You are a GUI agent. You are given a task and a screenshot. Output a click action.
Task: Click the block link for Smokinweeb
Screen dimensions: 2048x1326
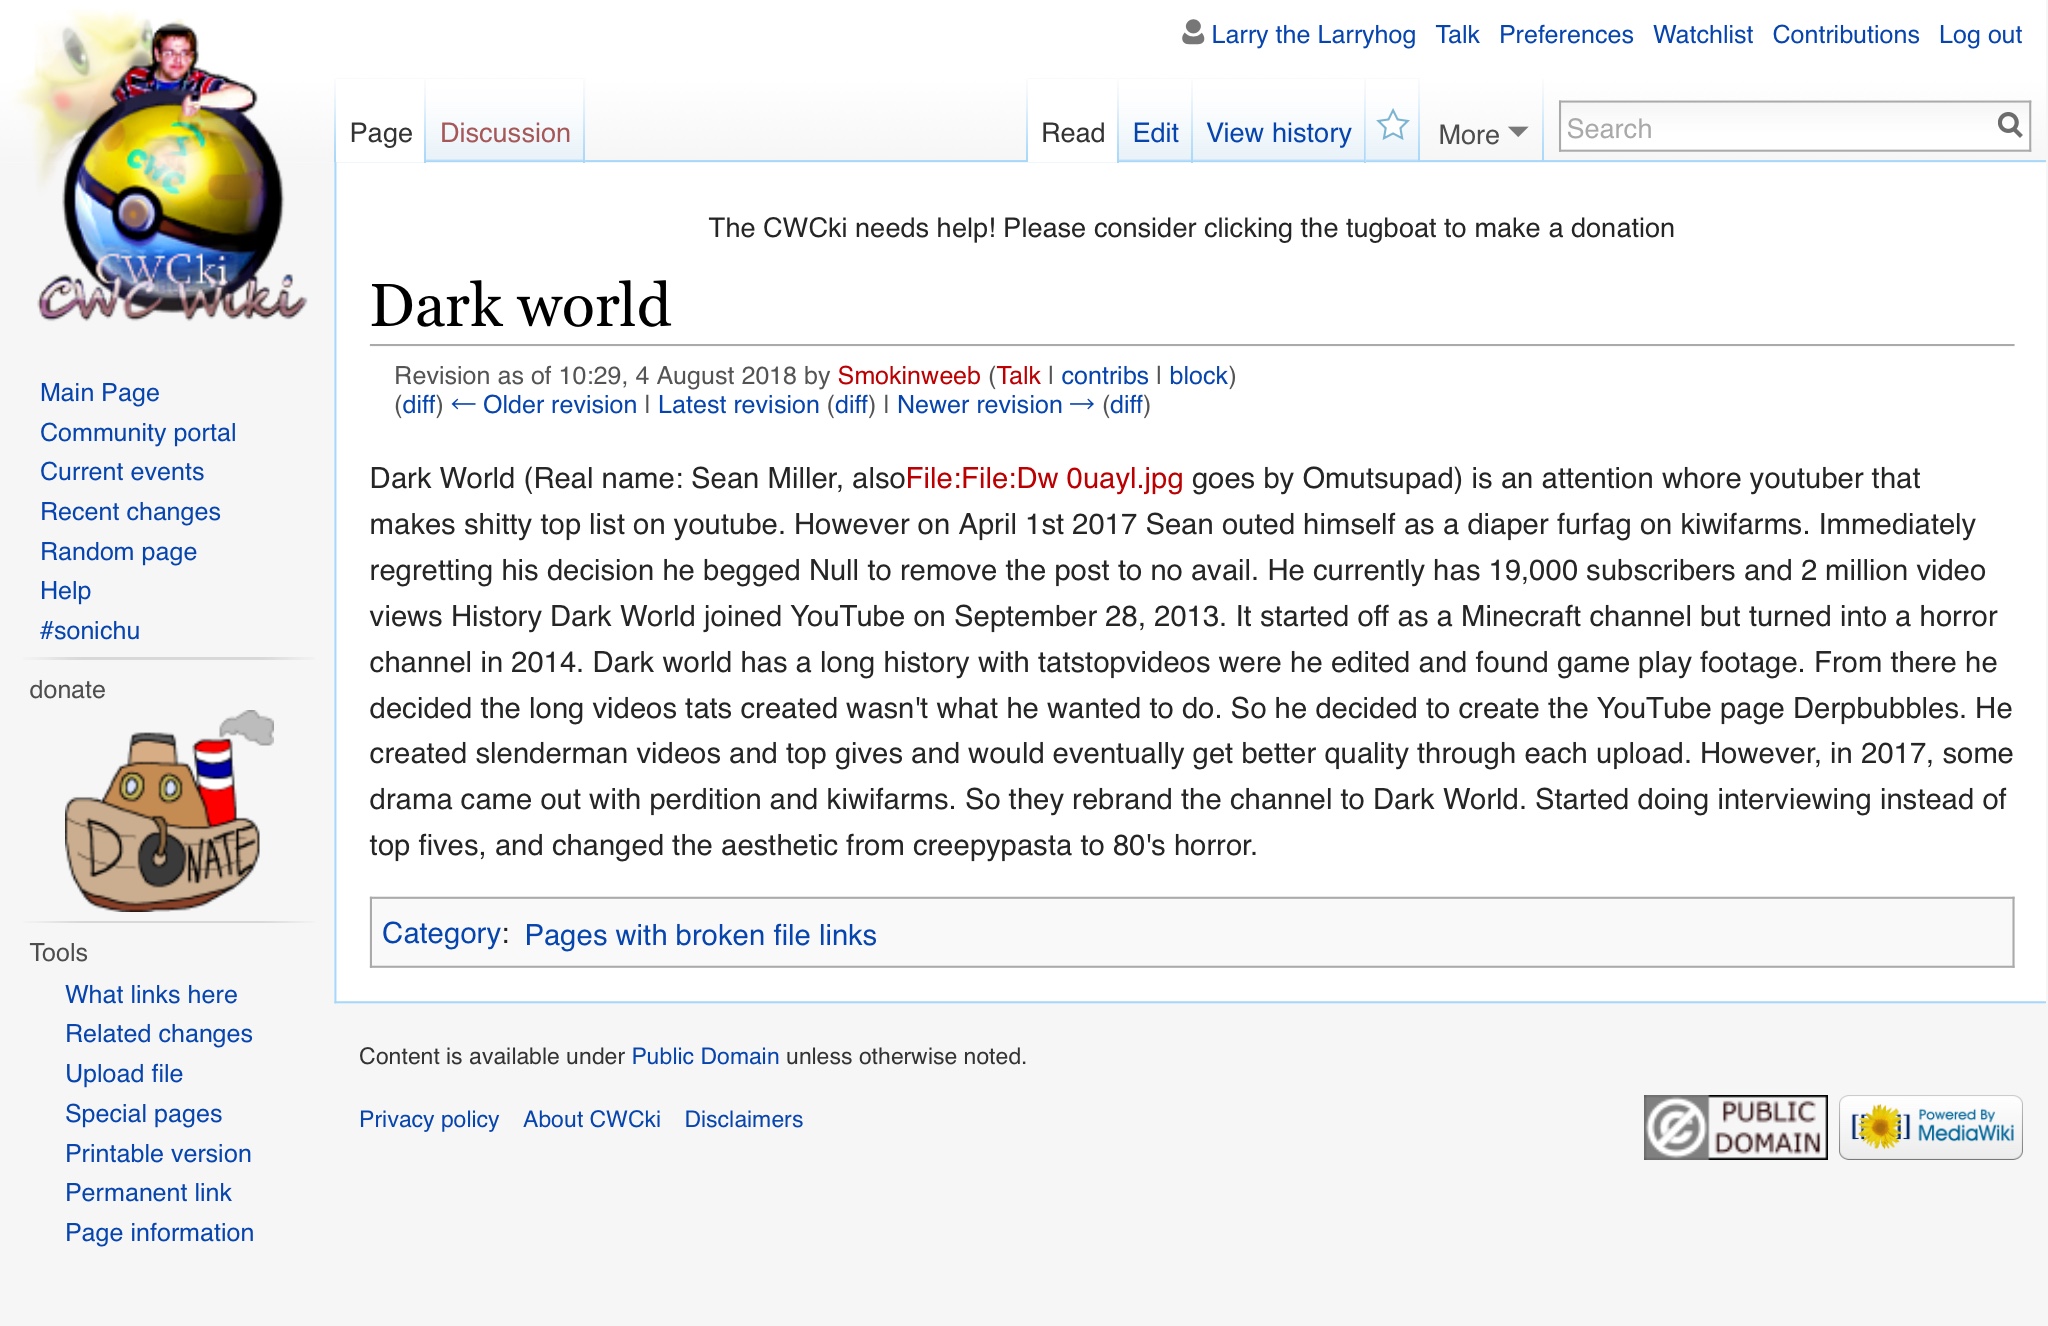click(1198, 376)
